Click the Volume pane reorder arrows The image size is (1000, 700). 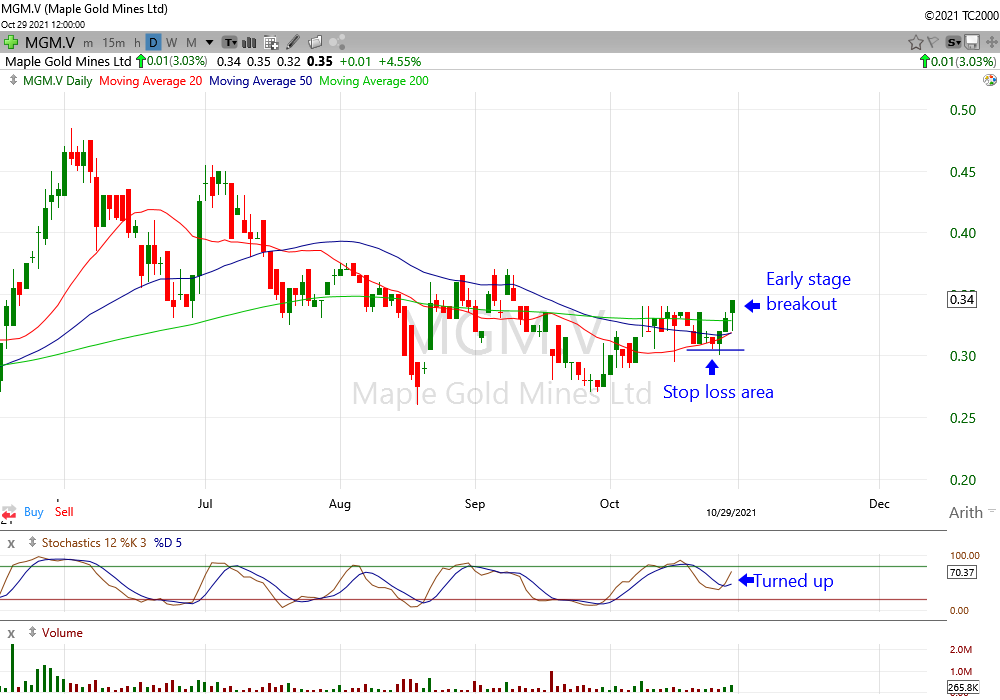coord(32,632)
